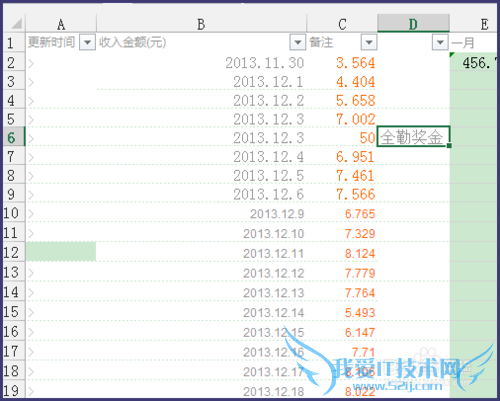Select row 2 header

click(14, 62)
